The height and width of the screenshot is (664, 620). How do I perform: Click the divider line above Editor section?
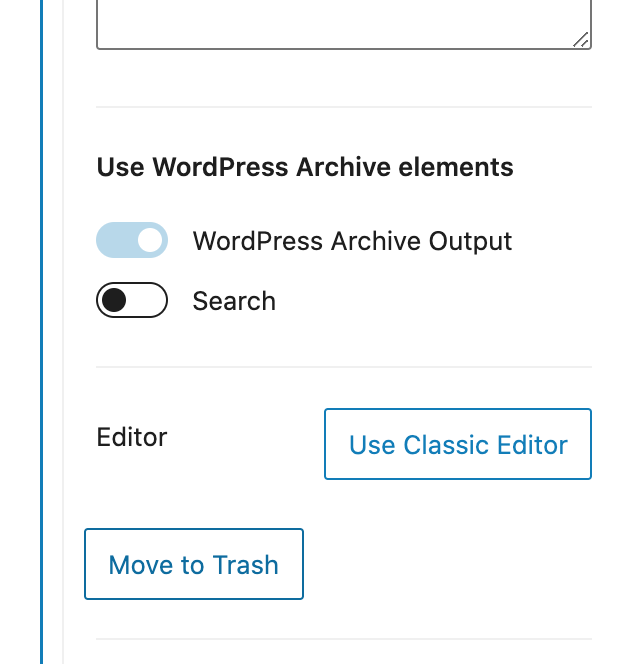click(344, 367)
